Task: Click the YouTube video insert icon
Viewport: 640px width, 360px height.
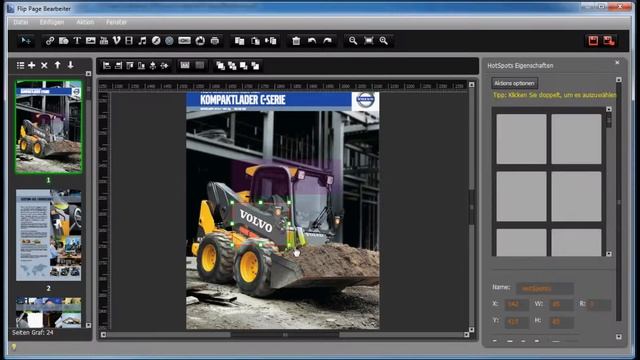Action: tap(104, 40)
